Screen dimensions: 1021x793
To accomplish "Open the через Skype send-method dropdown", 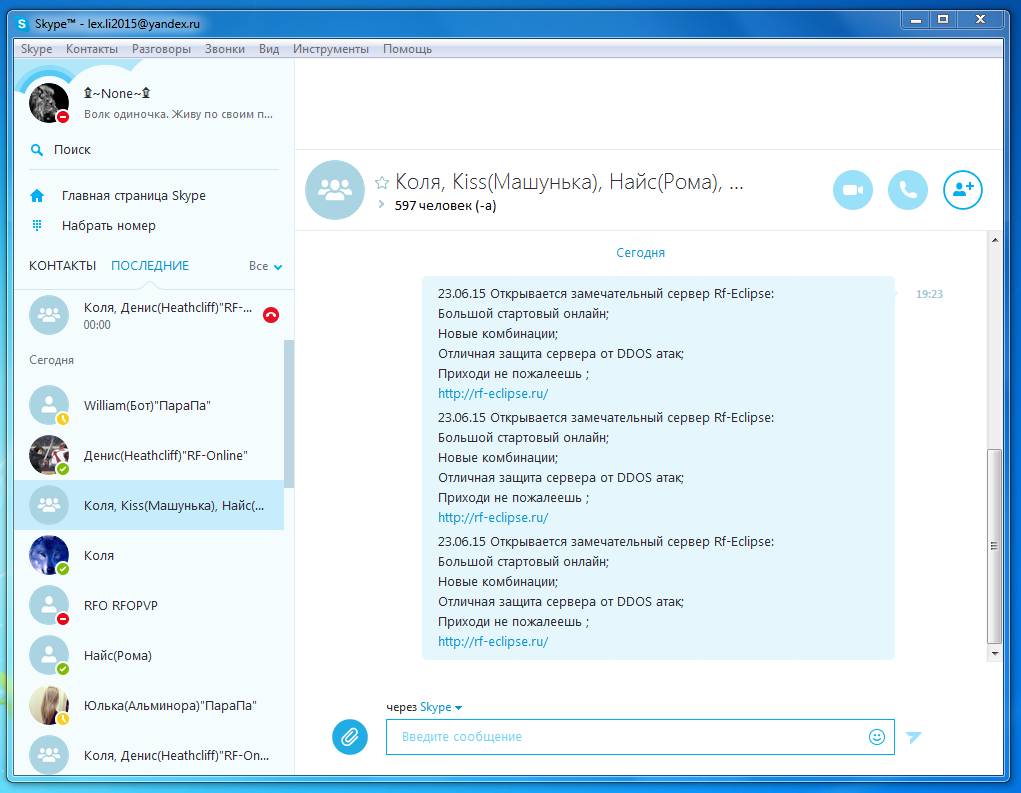I will click(x=441, y=707).
